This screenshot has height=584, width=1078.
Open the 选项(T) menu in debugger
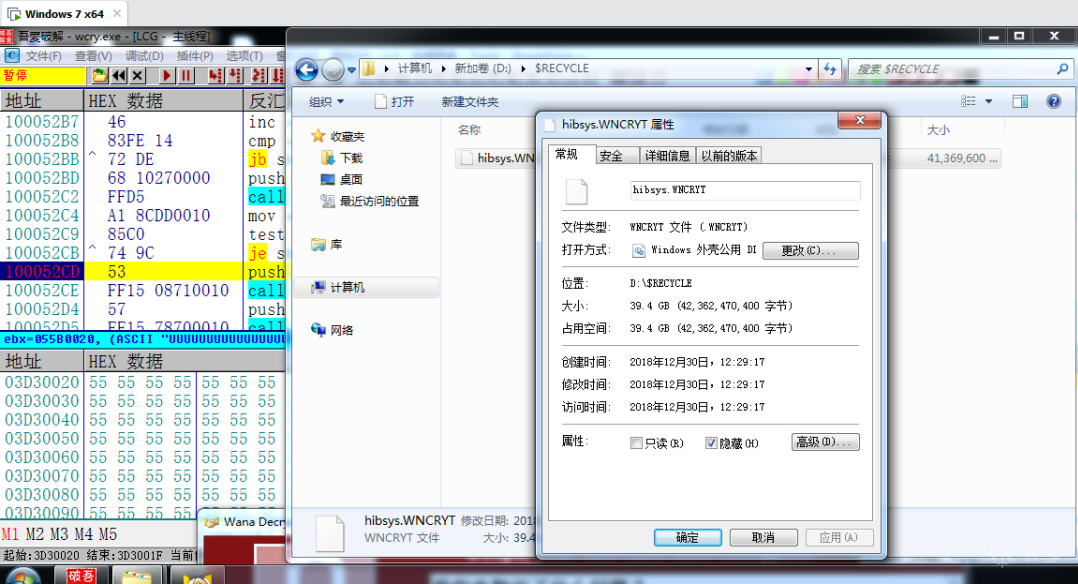coord(244,56)
